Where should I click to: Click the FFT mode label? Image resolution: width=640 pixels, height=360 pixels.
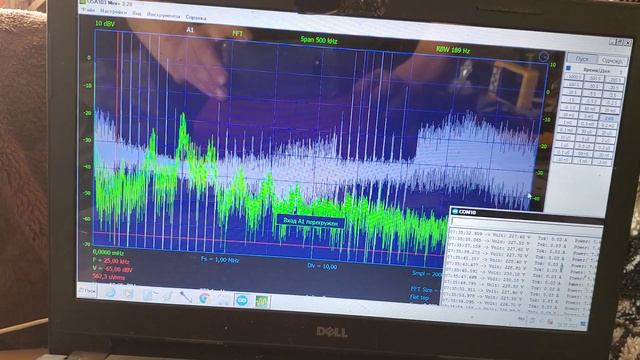pos(238,33)
